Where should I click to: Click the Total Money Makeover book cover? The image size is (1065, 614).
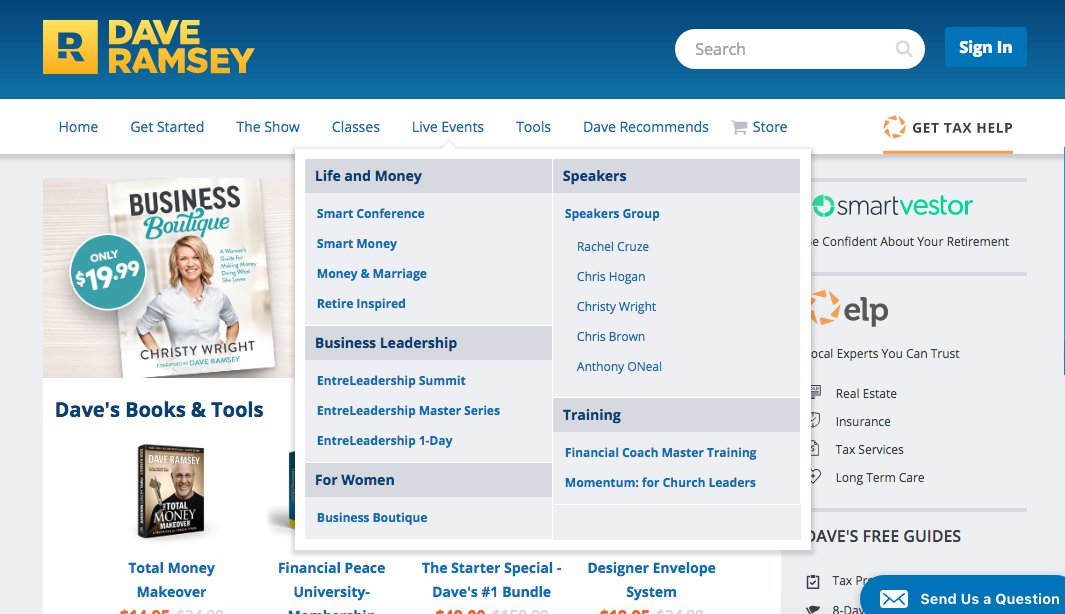171,492
